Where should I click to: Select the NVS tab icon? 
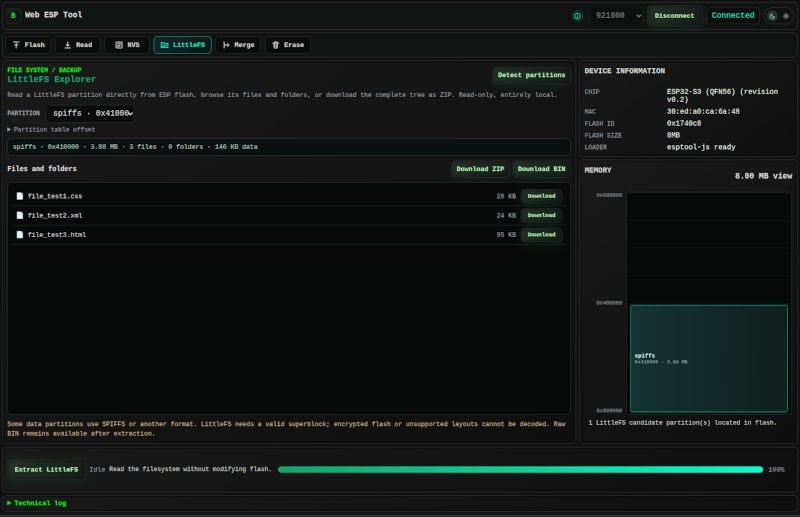(x=119, y=45)
